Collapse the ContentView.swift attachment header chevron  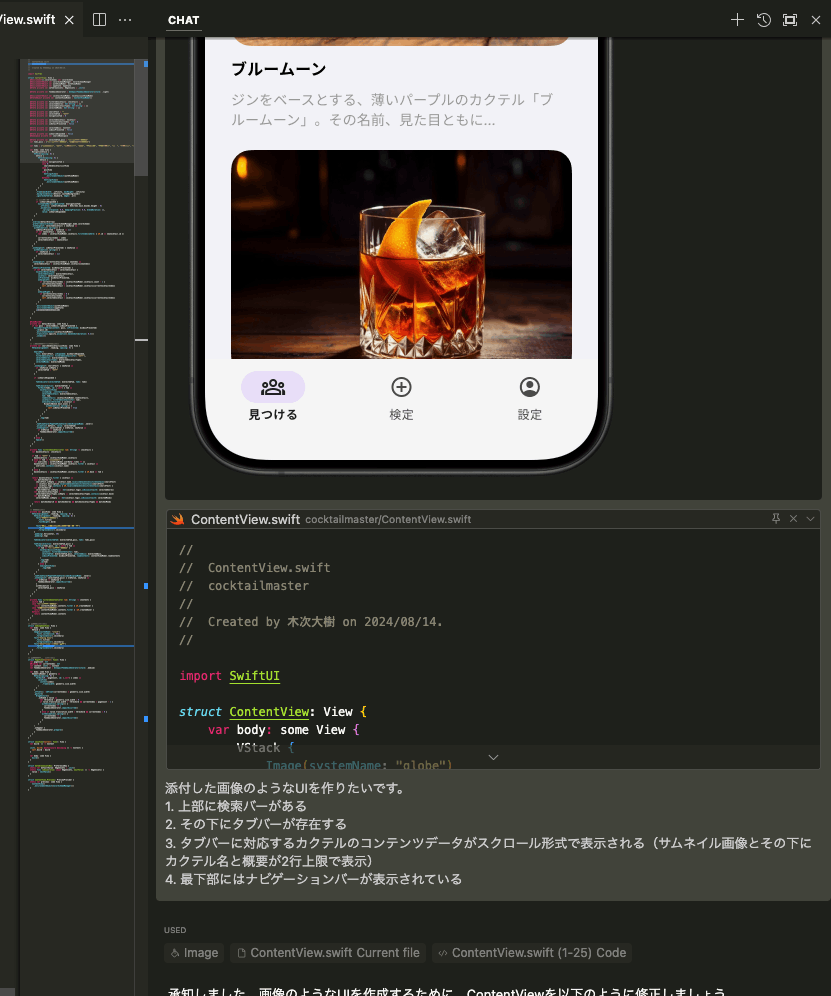[810, 518]
